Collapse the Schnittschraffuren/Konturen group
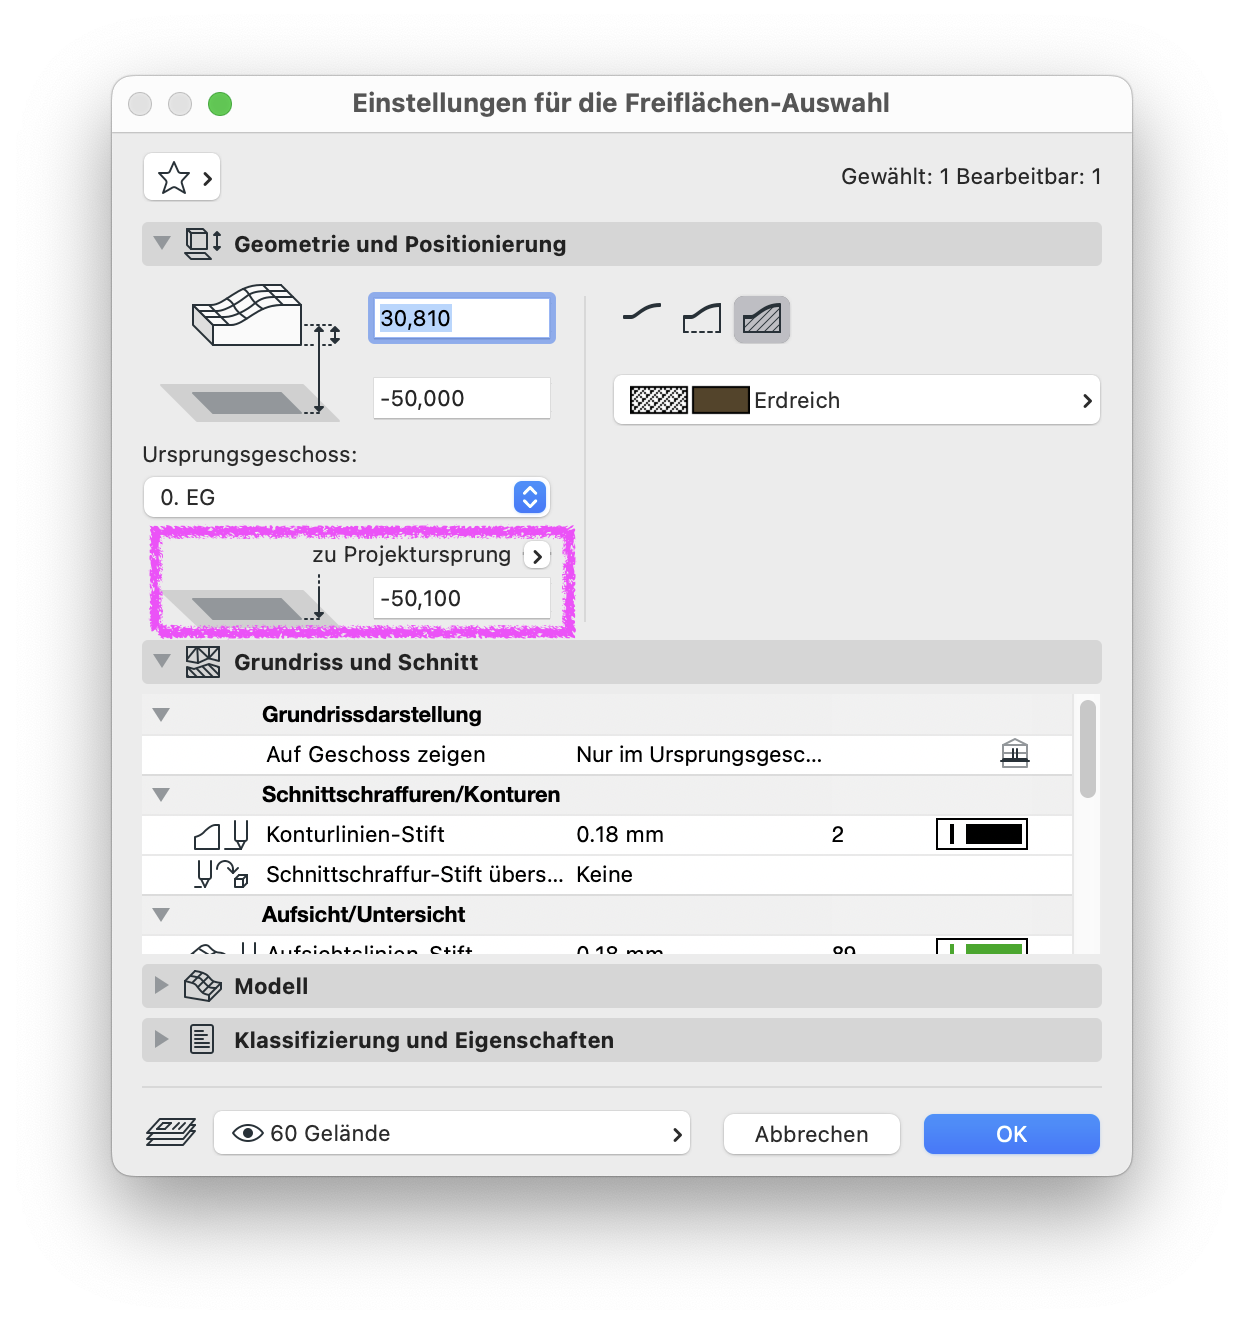Screen dimensions: 1244x1324 (161, 794)
